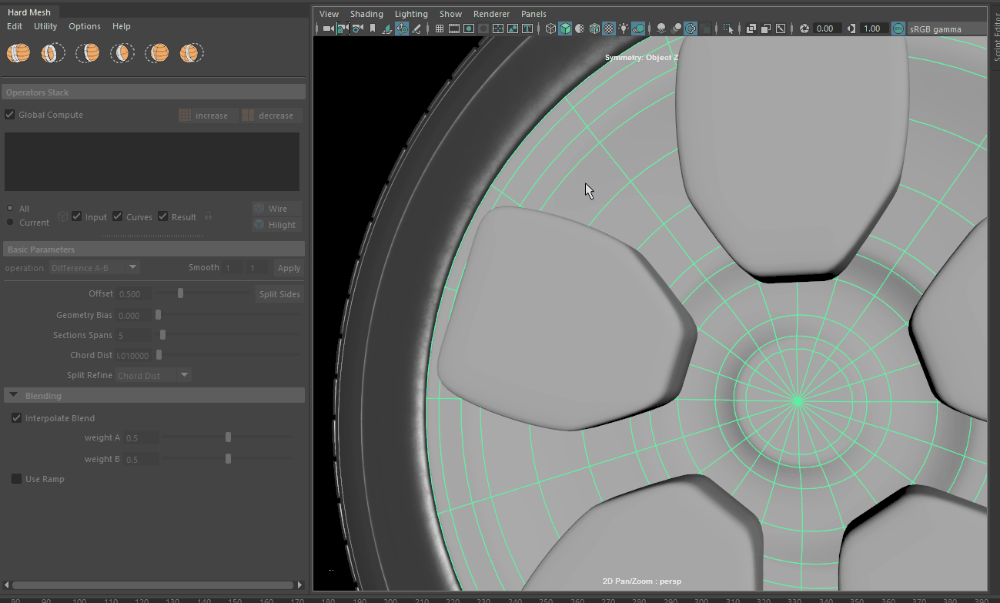Toggle Multisample Anti-aliasing icon

point(690,29)
